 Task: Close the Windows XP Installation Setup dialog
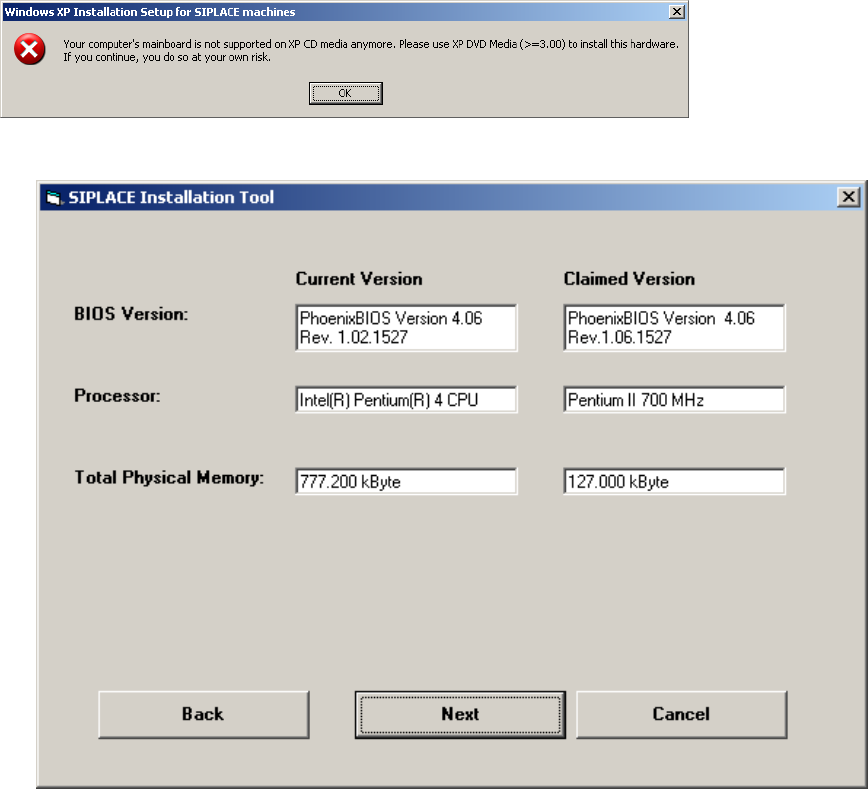[676, 12]
